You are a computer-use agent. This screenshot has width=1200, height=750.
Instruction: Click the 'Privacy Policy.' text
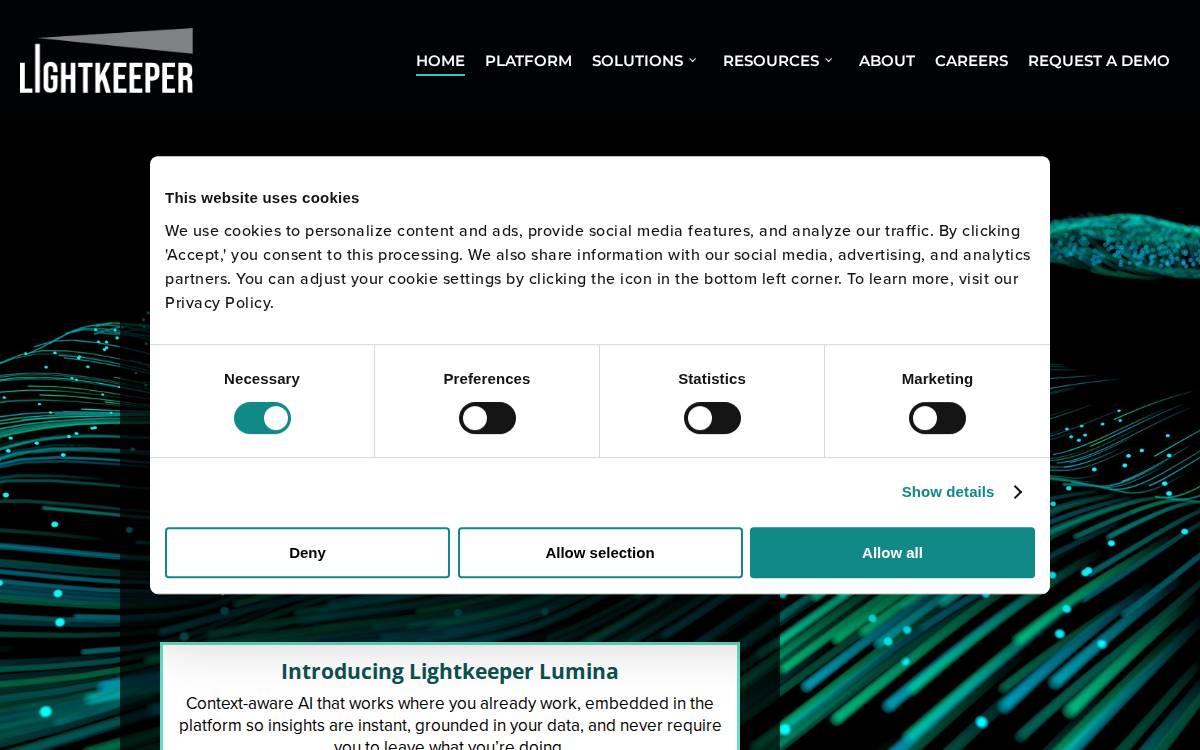pos(219,303)
